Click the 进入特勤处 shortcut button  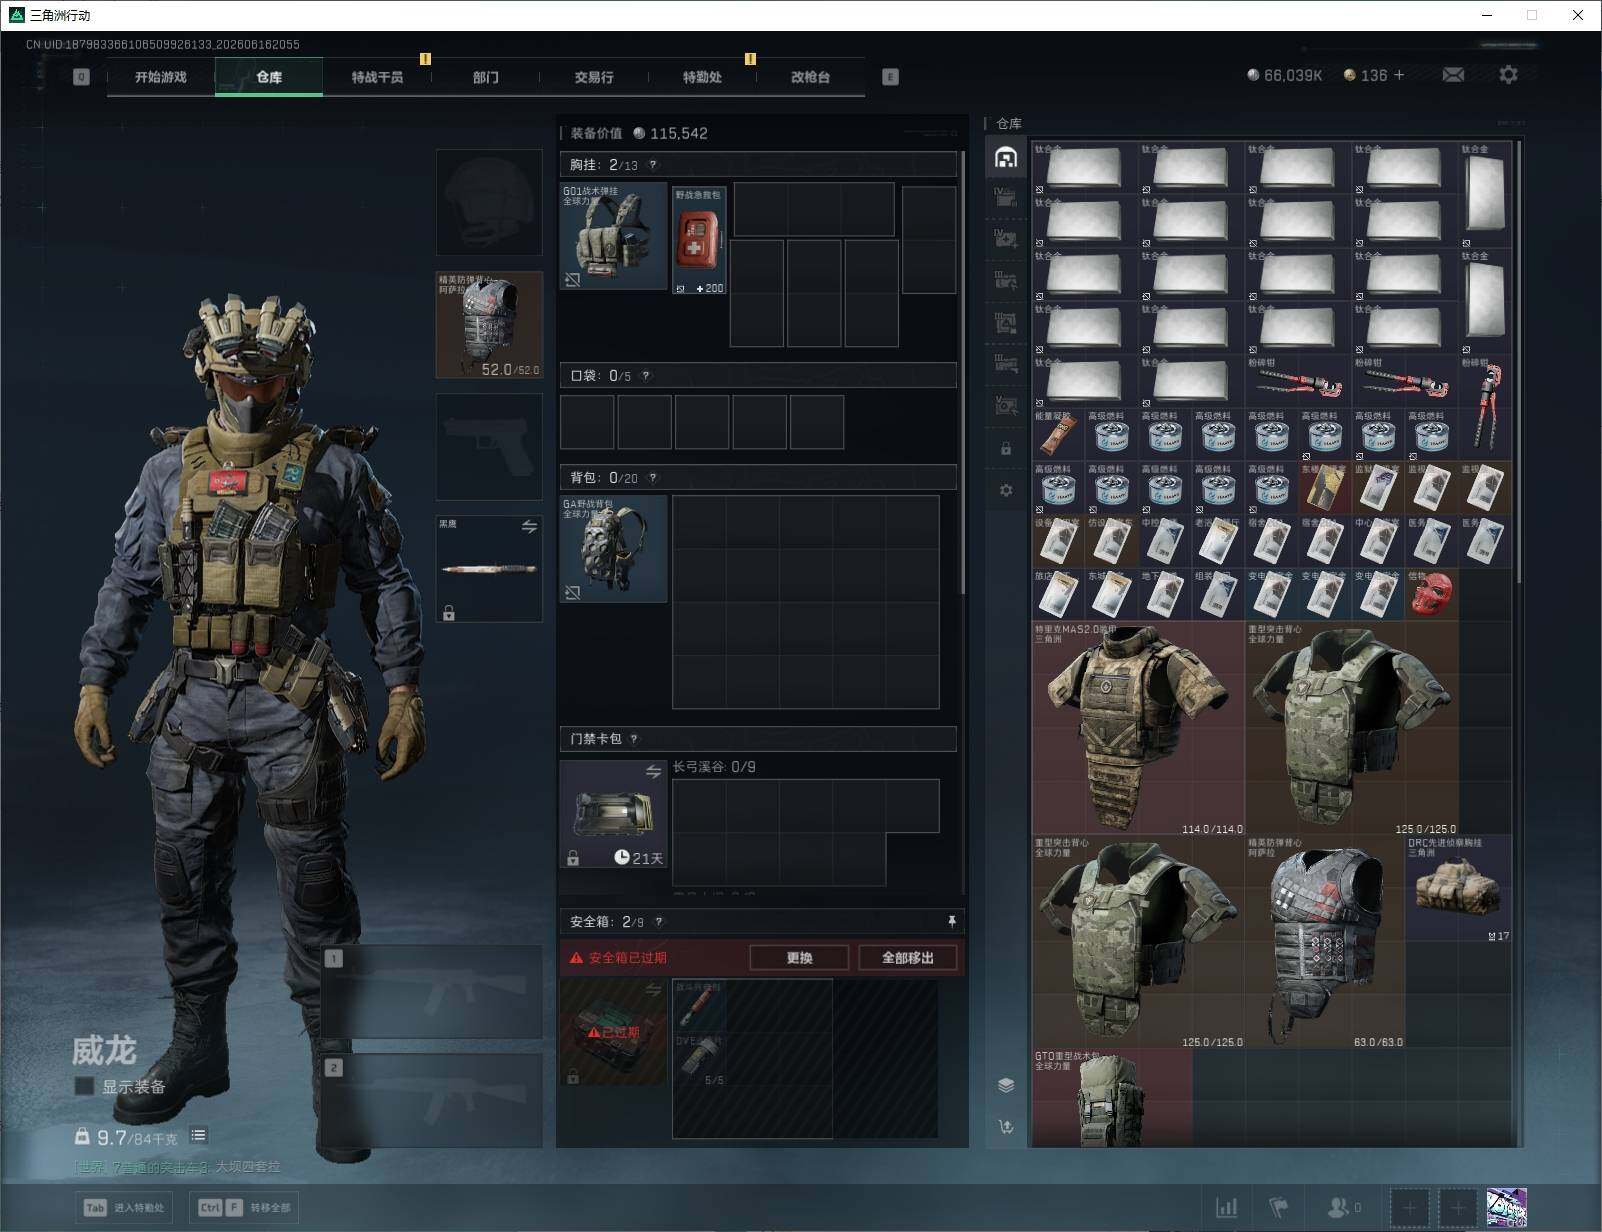[126, 1207]
